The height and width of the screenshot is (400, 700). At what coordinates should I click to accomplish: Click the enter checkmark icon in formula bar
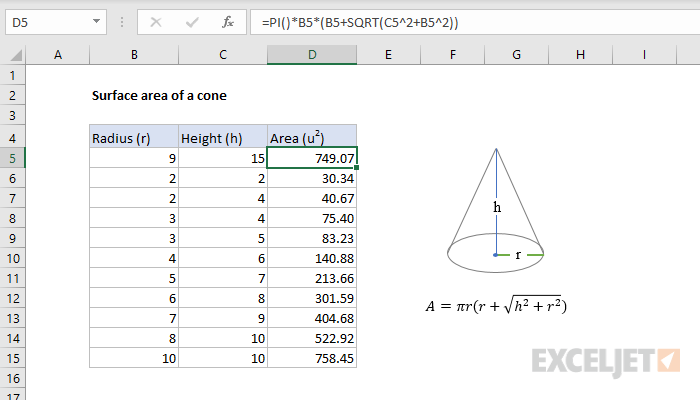191,21
